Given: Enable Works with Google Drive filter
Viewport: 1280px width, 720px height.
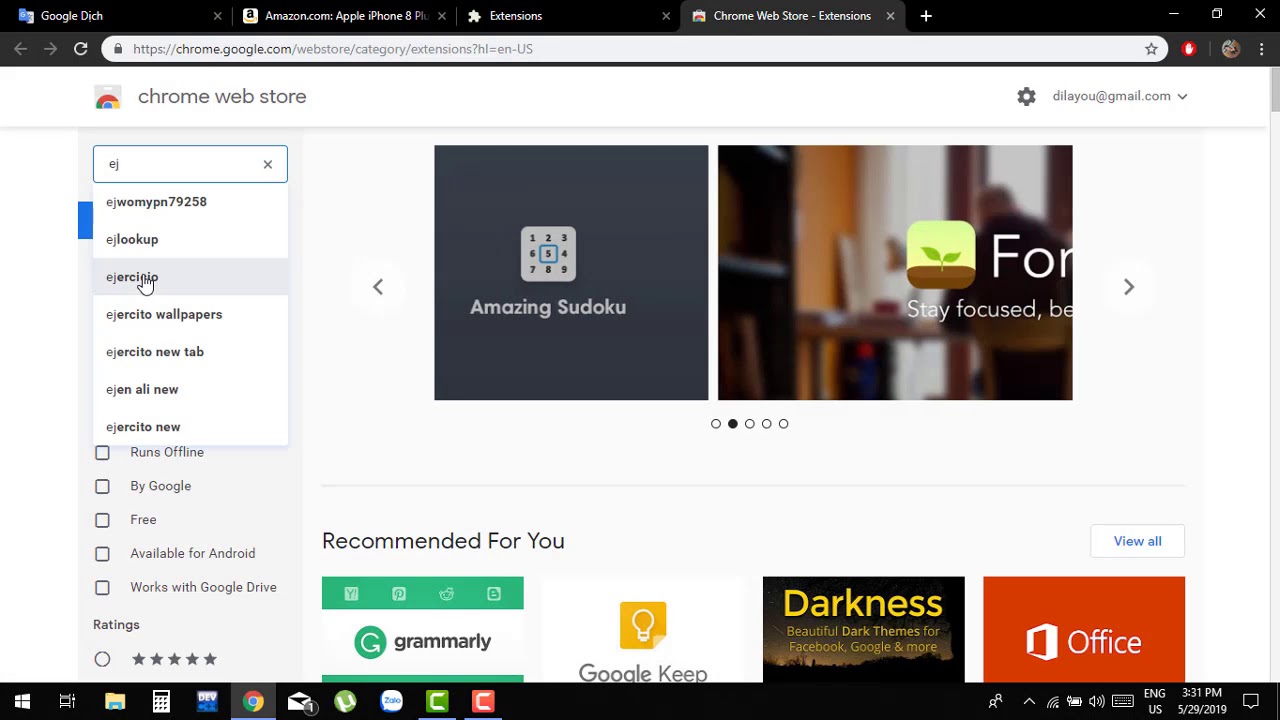Looking at the screenshot, I should point(102,588).
